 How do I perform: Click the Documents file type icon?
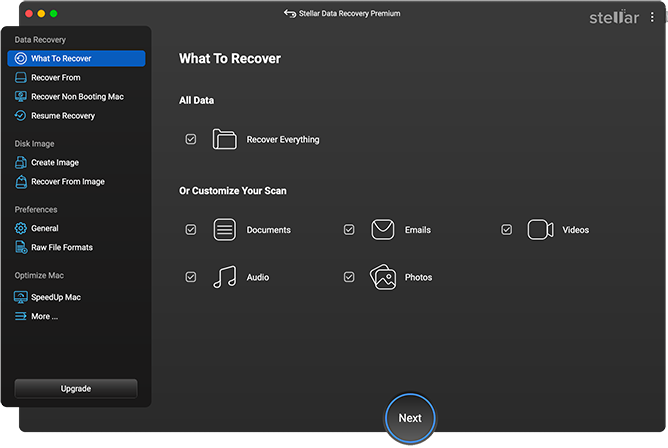click(x=224, y=230)
